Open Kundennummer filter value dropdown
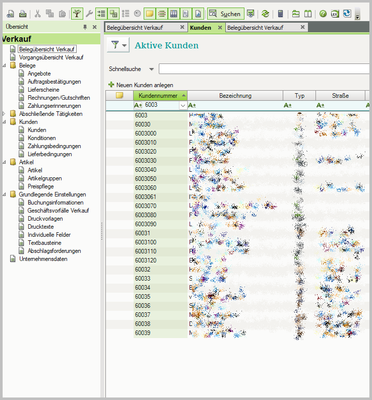Viewport: 372px width, 400px height. (183, 105)
